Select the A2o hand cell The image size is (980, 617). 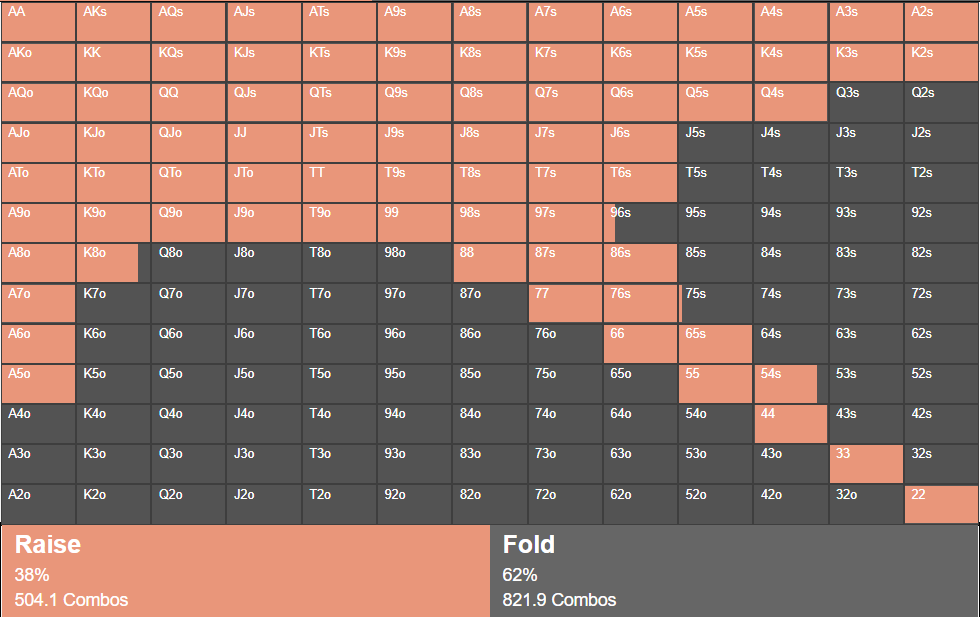(x=38, y=504)
